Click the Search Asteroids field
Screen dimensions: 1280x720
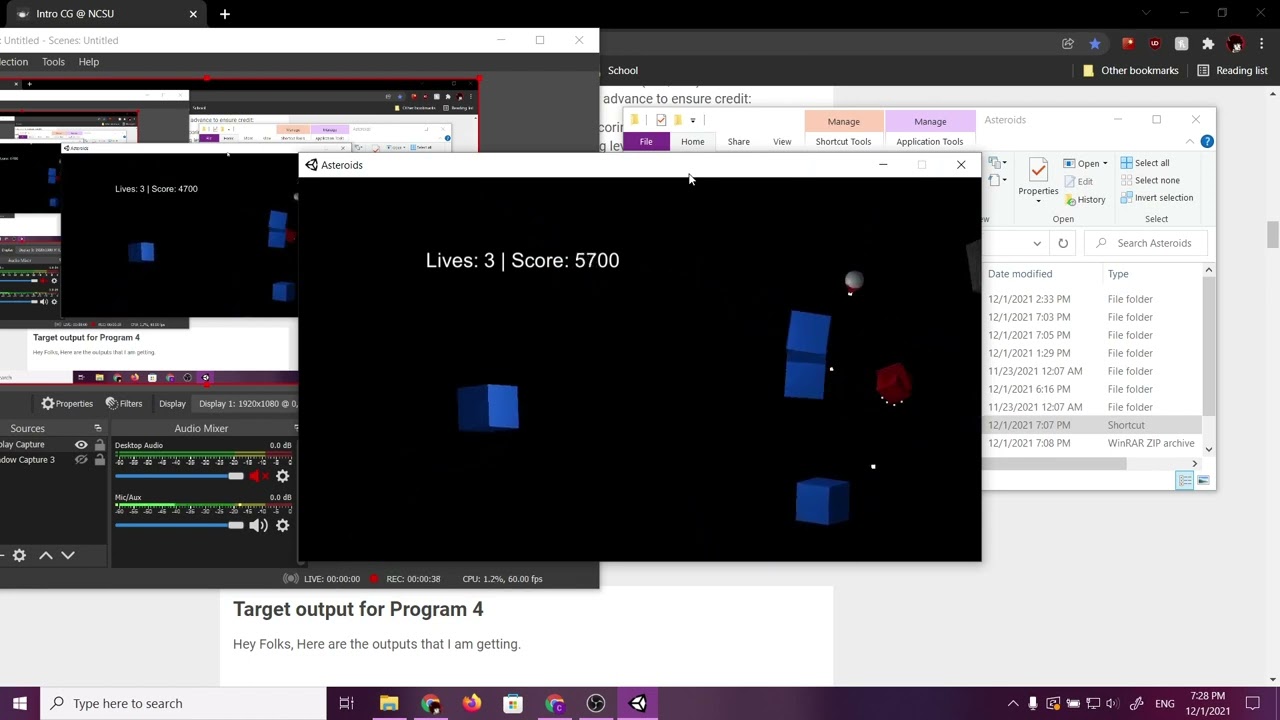tap(1147, 243)
